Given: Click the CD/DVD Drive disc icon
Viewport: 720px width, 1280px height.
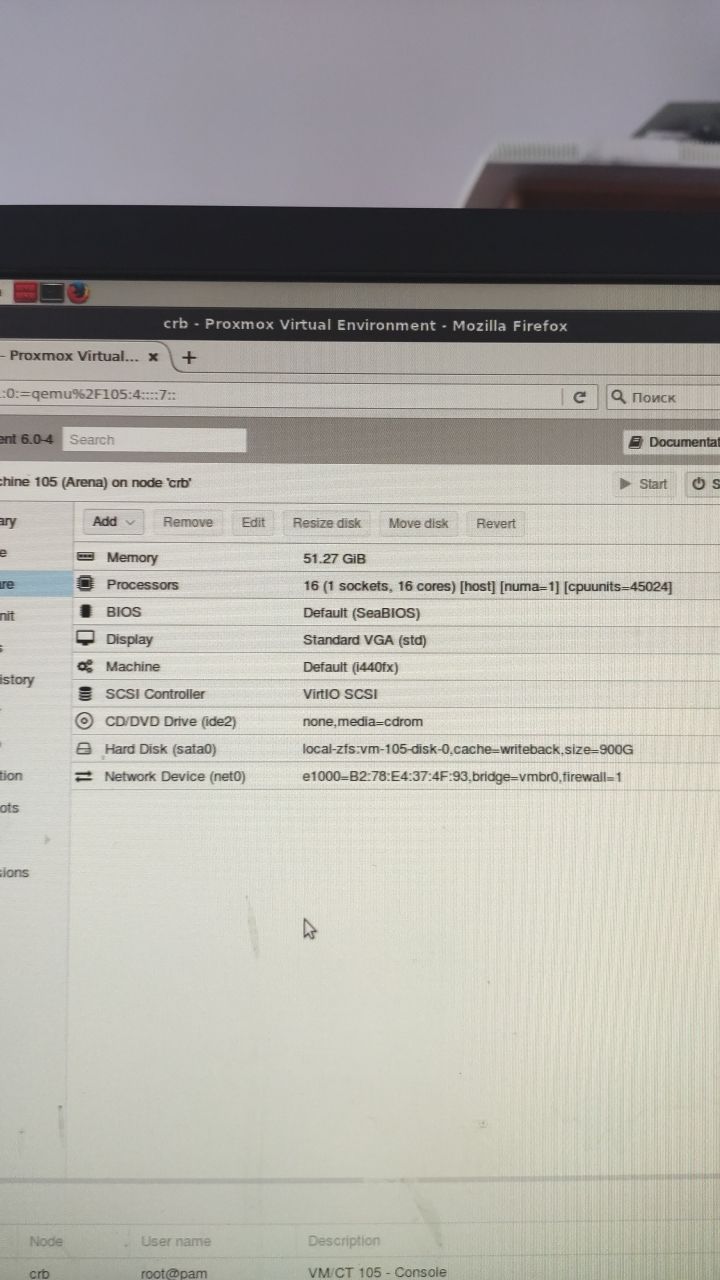Looking at the screenshot, I should pos(85,721).
